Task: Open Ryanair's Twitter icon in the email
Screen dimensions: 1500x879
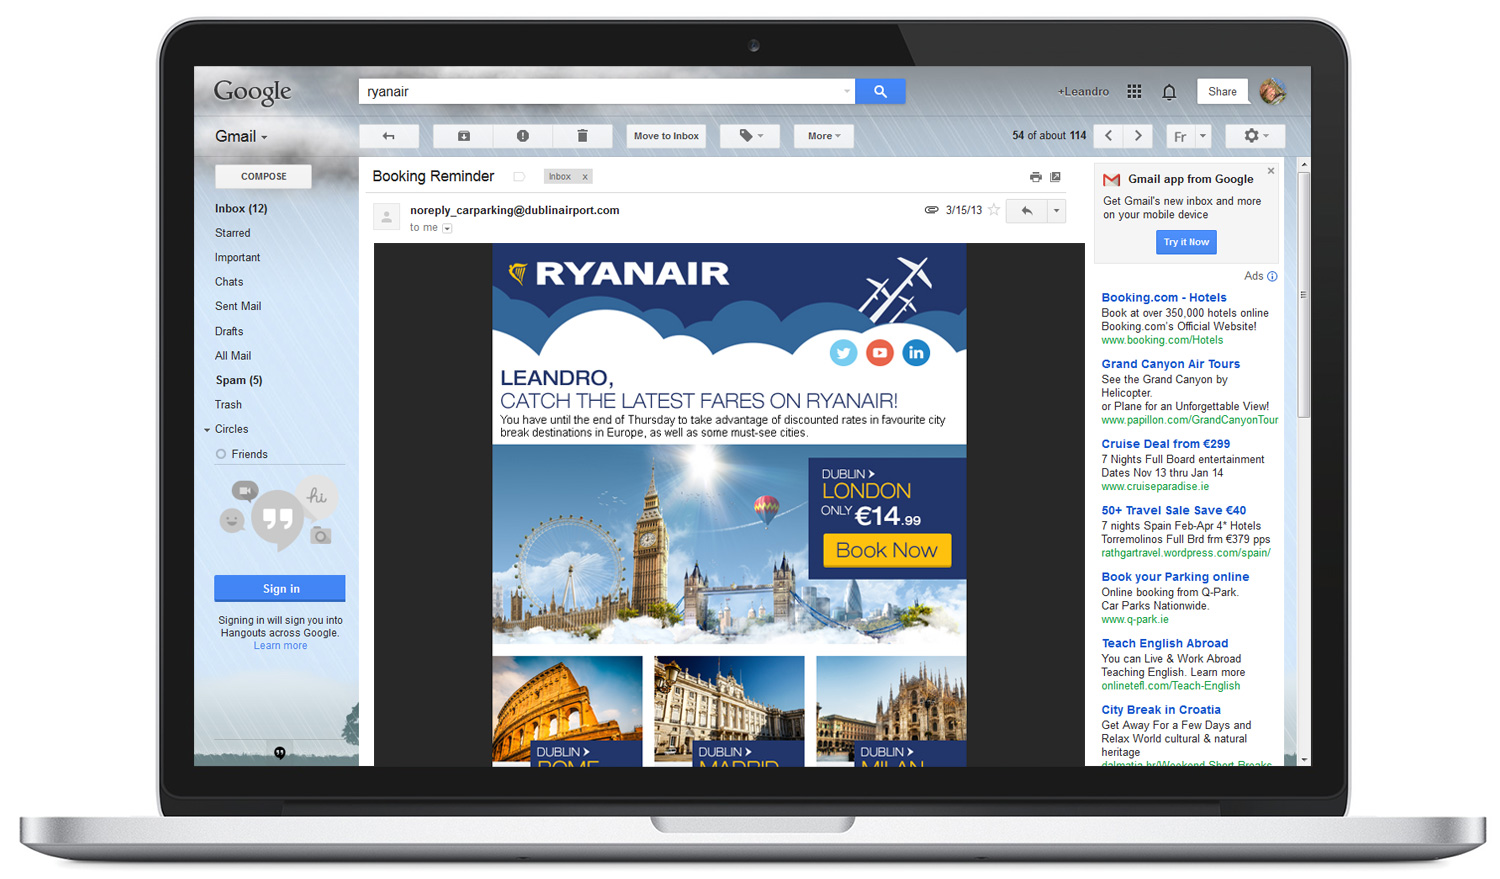Action: tap(844, 353)
